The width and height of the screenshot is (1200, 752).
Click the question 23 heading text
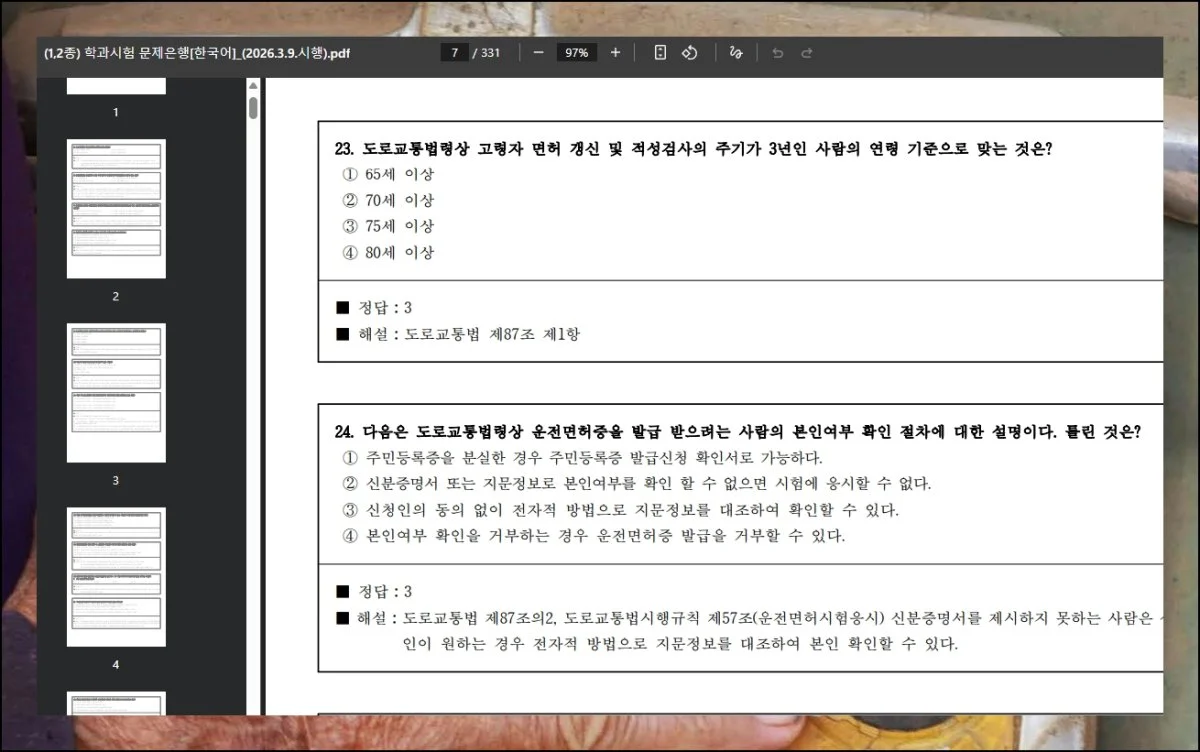(x=692, y=149)
